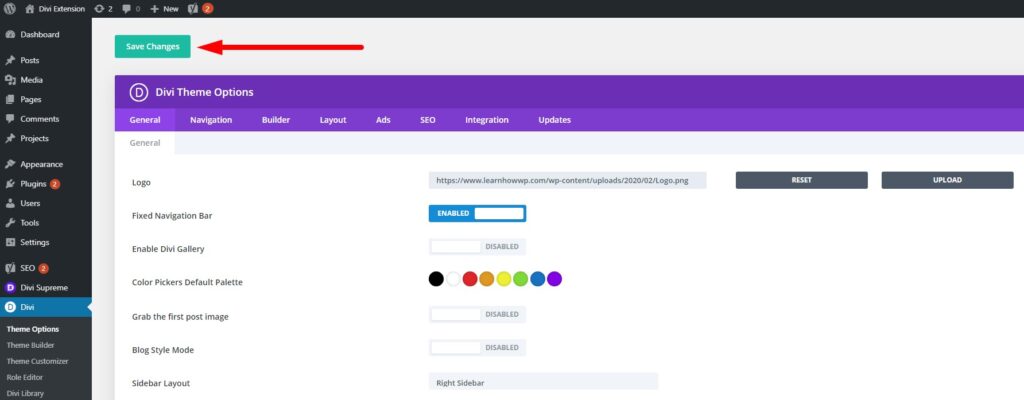Select the purple palette color swatch
Screen dimensions: 1024x400
pos(554,279)
